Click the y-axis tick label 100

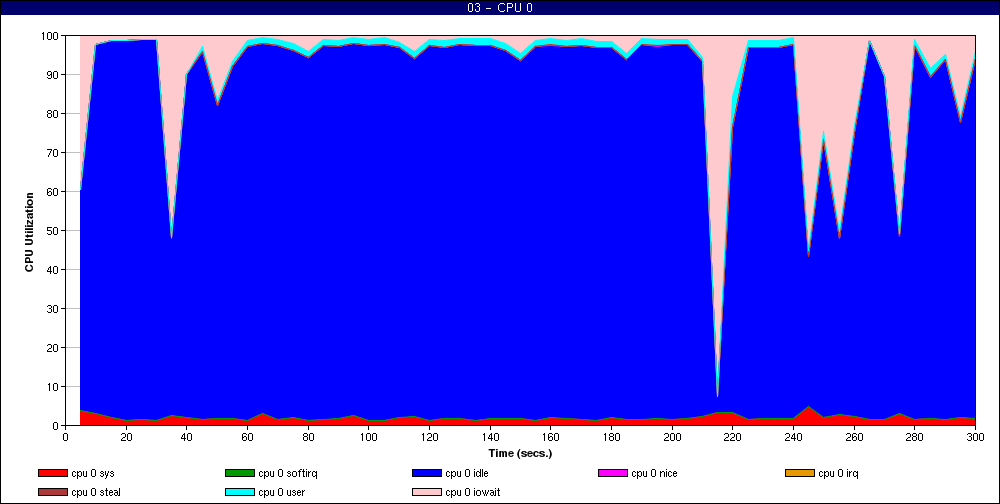pos(50,36)
